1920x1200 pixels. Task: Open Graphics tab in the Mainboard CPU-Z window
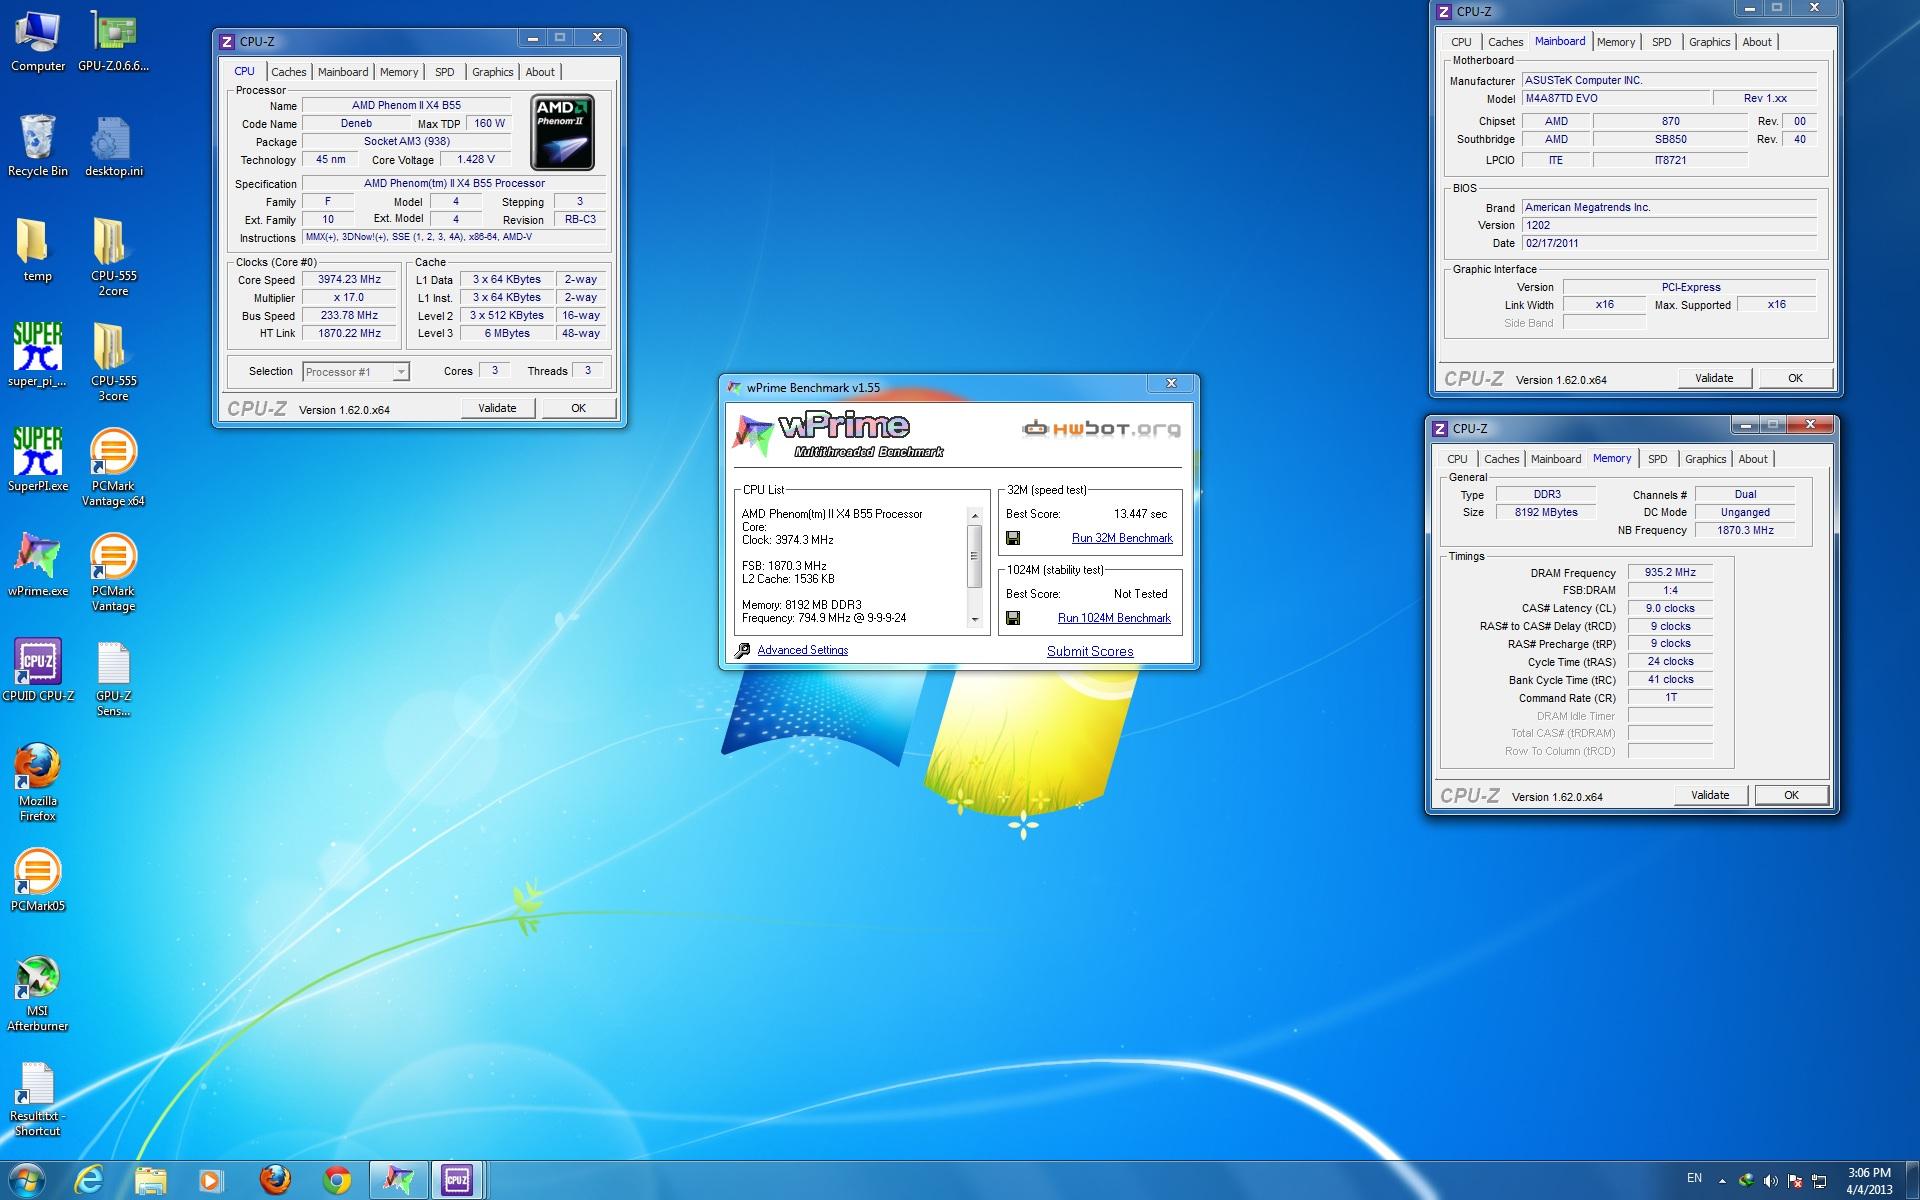1709,42
